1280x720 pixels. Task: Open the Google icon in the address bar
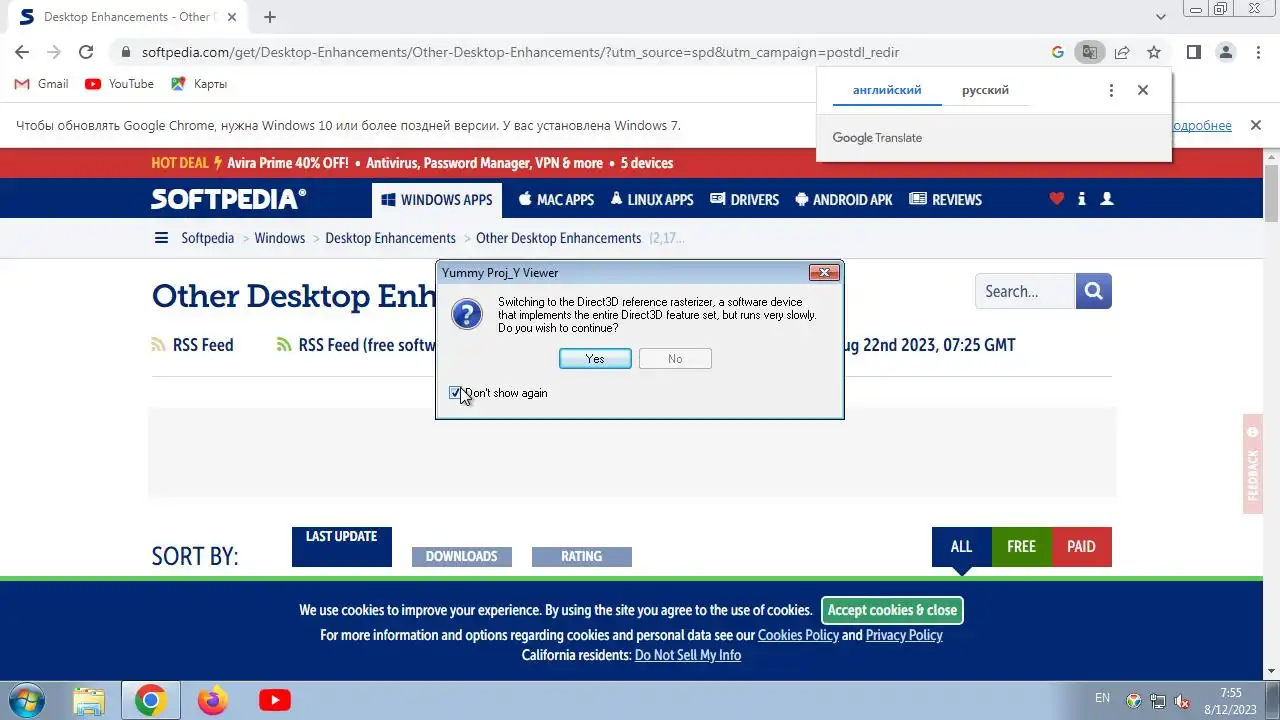pyautogui.click(x=1058, y=52)
